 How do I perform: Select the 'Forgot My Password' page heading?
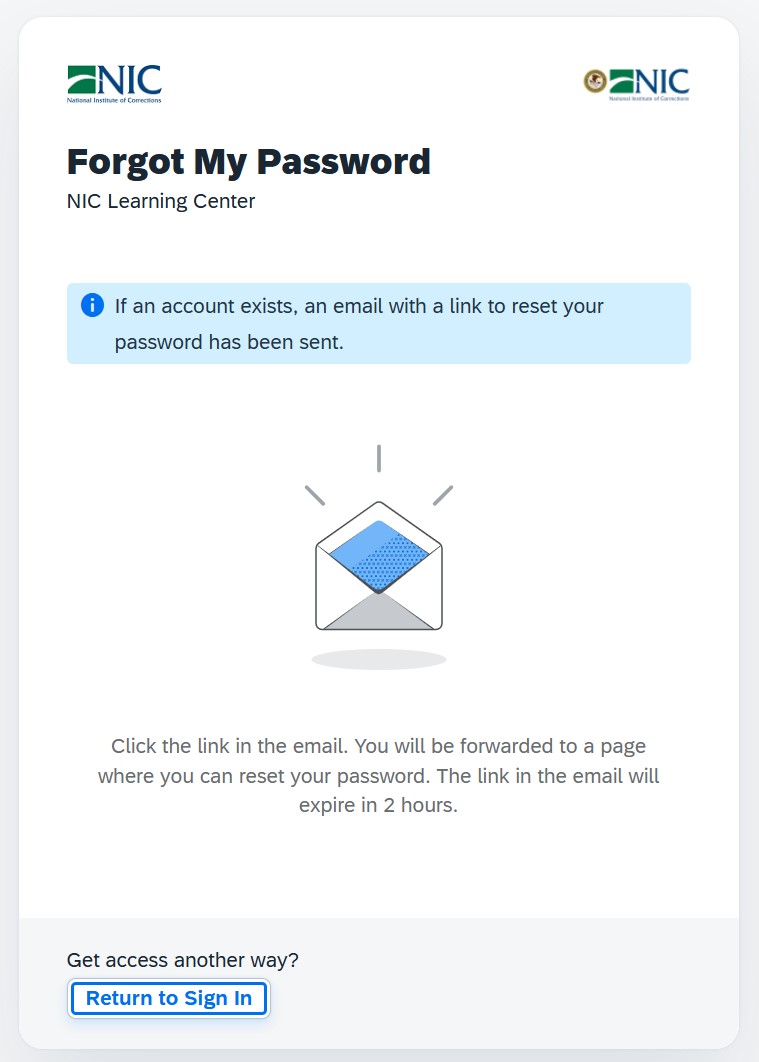tap(247, 161)
